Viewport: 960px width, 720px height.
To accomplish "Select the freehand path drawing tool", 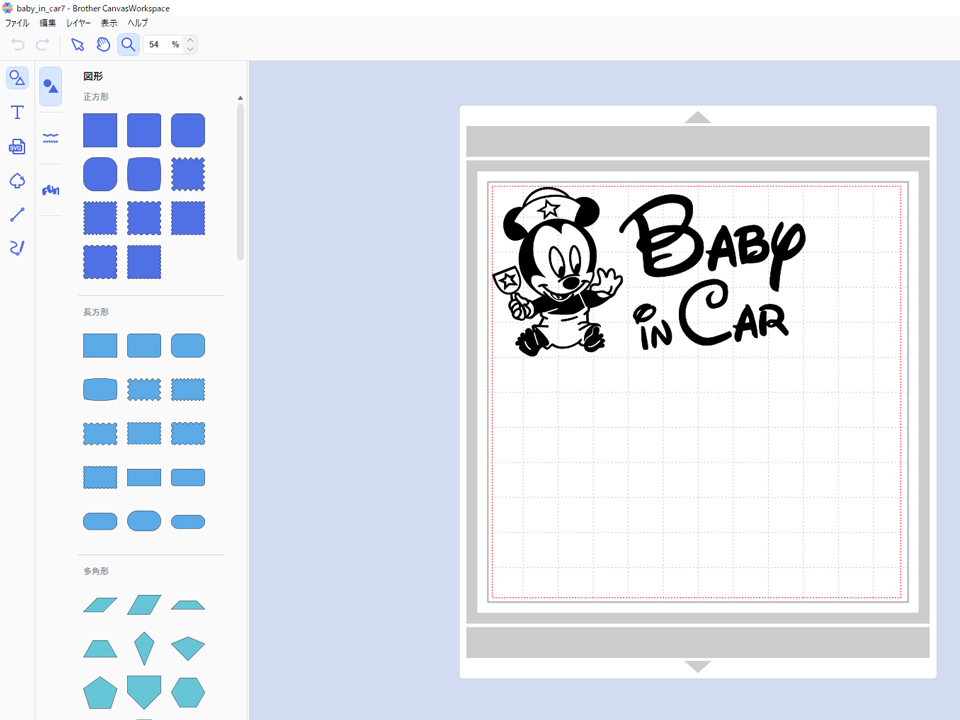I will (x=17, y=248).
